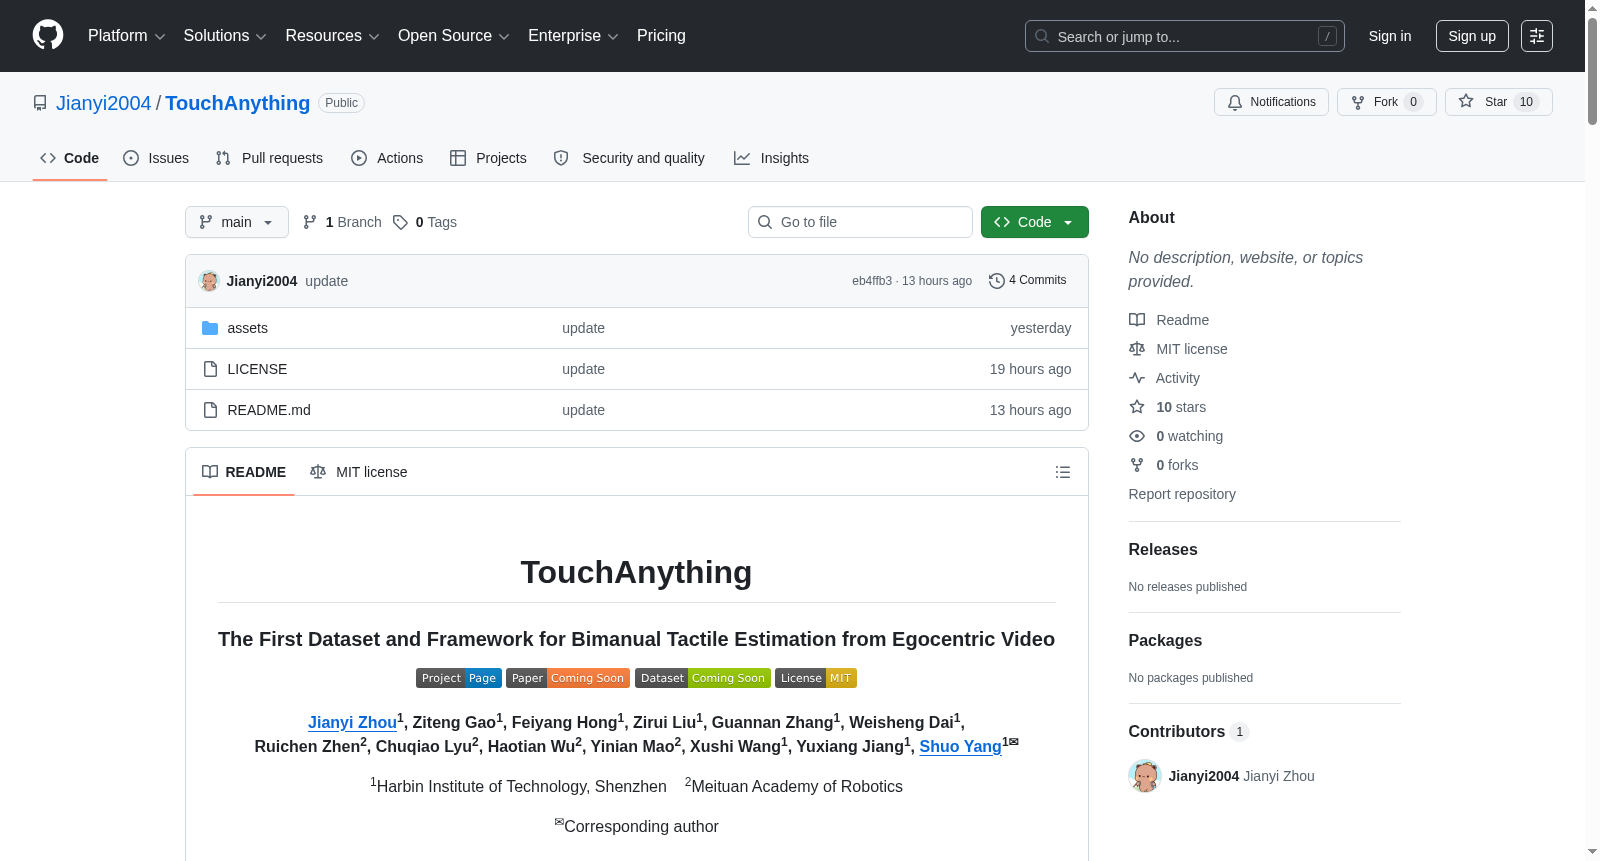View the 4 Commits history link
Screen dimensions: 1600x861
coord(1028,281)
